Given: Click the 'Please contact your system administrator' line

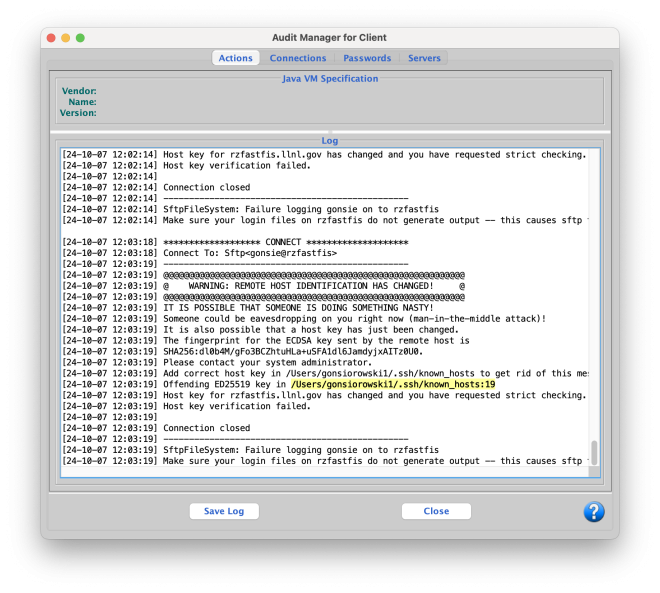Looking at the screenshot, I should (x=267, y=362).
